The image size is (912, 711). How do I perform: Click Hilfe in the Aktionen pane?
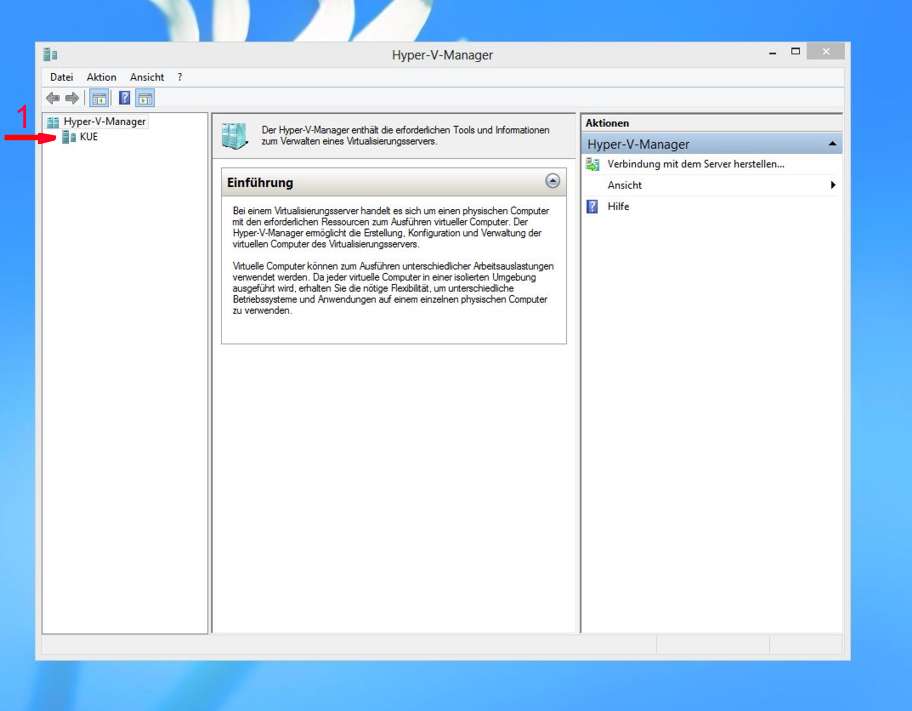click(618, 207)
